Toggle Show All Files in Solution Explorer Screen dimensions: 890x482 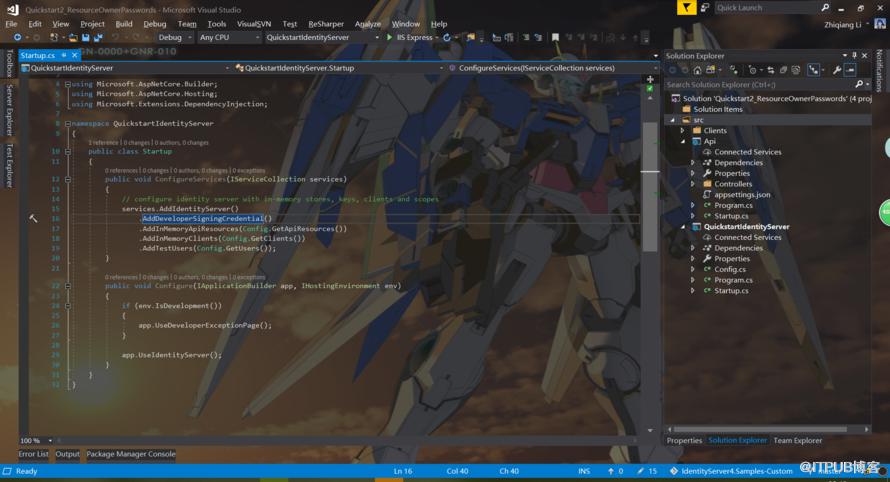coord(796,70)
